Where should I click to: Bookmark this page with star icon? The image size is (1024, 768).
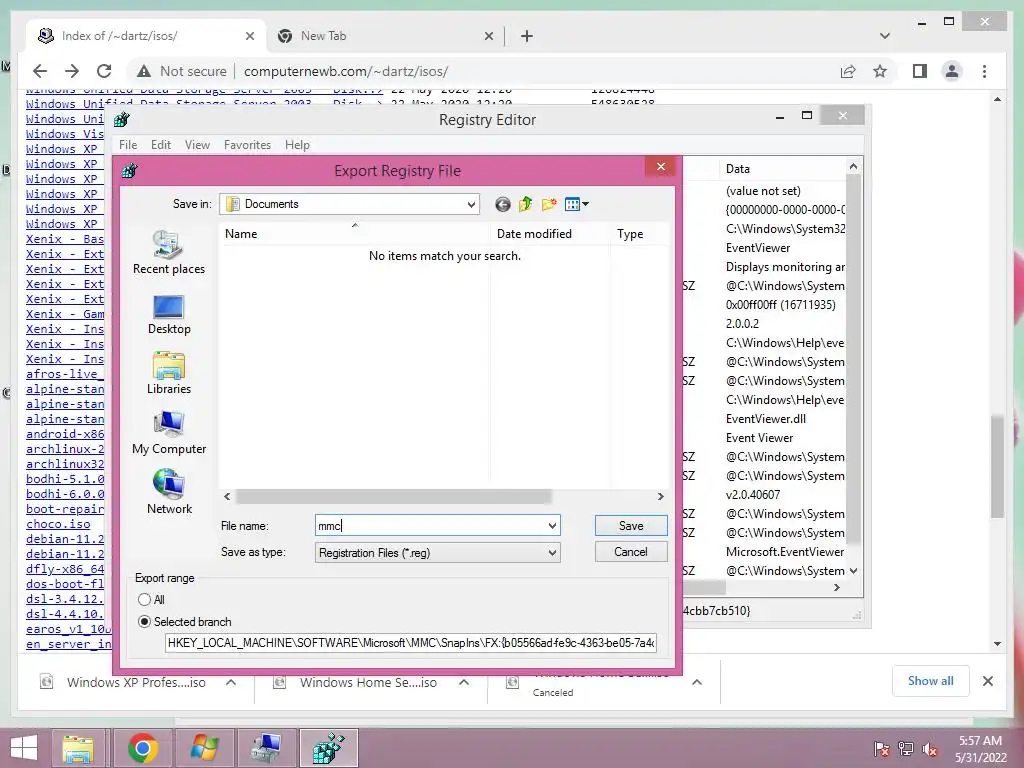click(x=880, y=71)
